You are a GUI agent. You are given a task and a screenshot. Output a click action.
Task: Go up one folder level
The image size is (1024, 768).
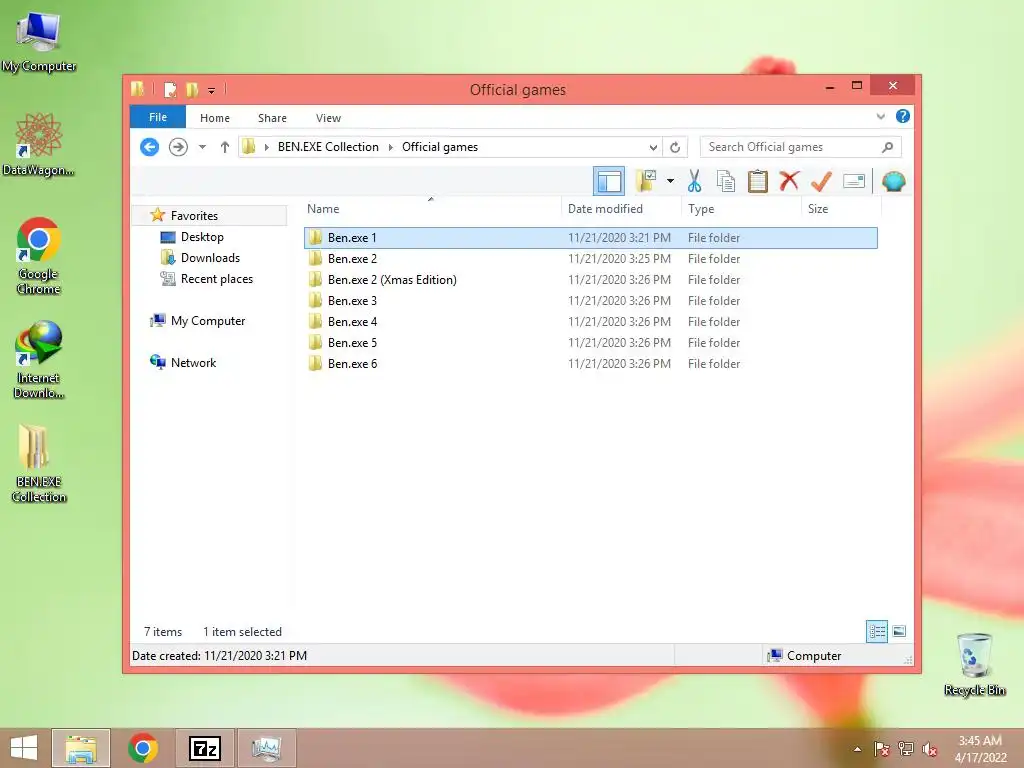tap(225, 147)
